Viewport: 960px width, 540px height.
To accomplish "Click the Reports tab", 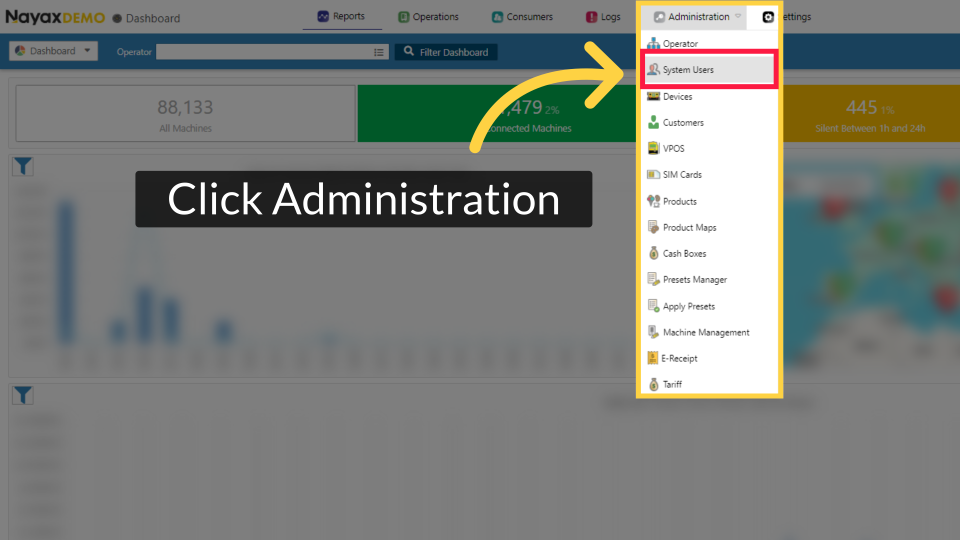I will (x=342, y=17).
